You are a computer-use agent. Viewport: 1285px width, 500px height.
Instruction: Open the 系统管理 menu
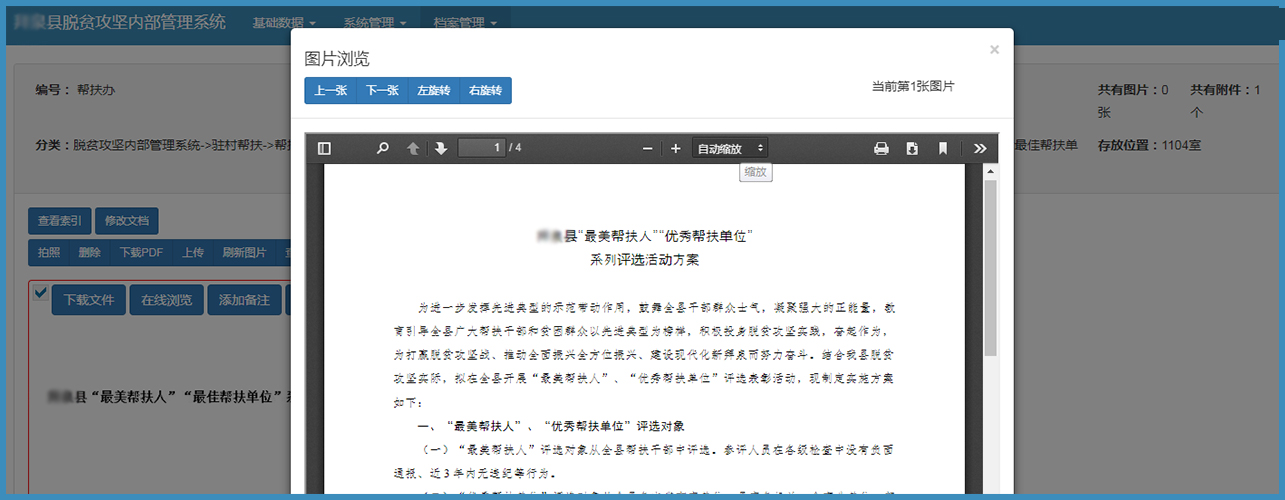[374, 22]
